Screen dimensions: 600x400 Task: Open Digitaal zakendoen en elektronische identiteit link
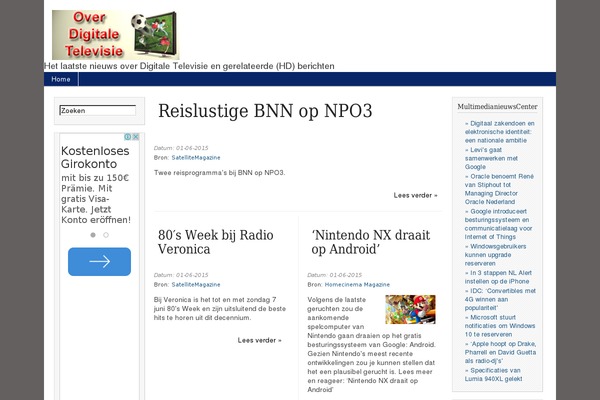[499, 132]
